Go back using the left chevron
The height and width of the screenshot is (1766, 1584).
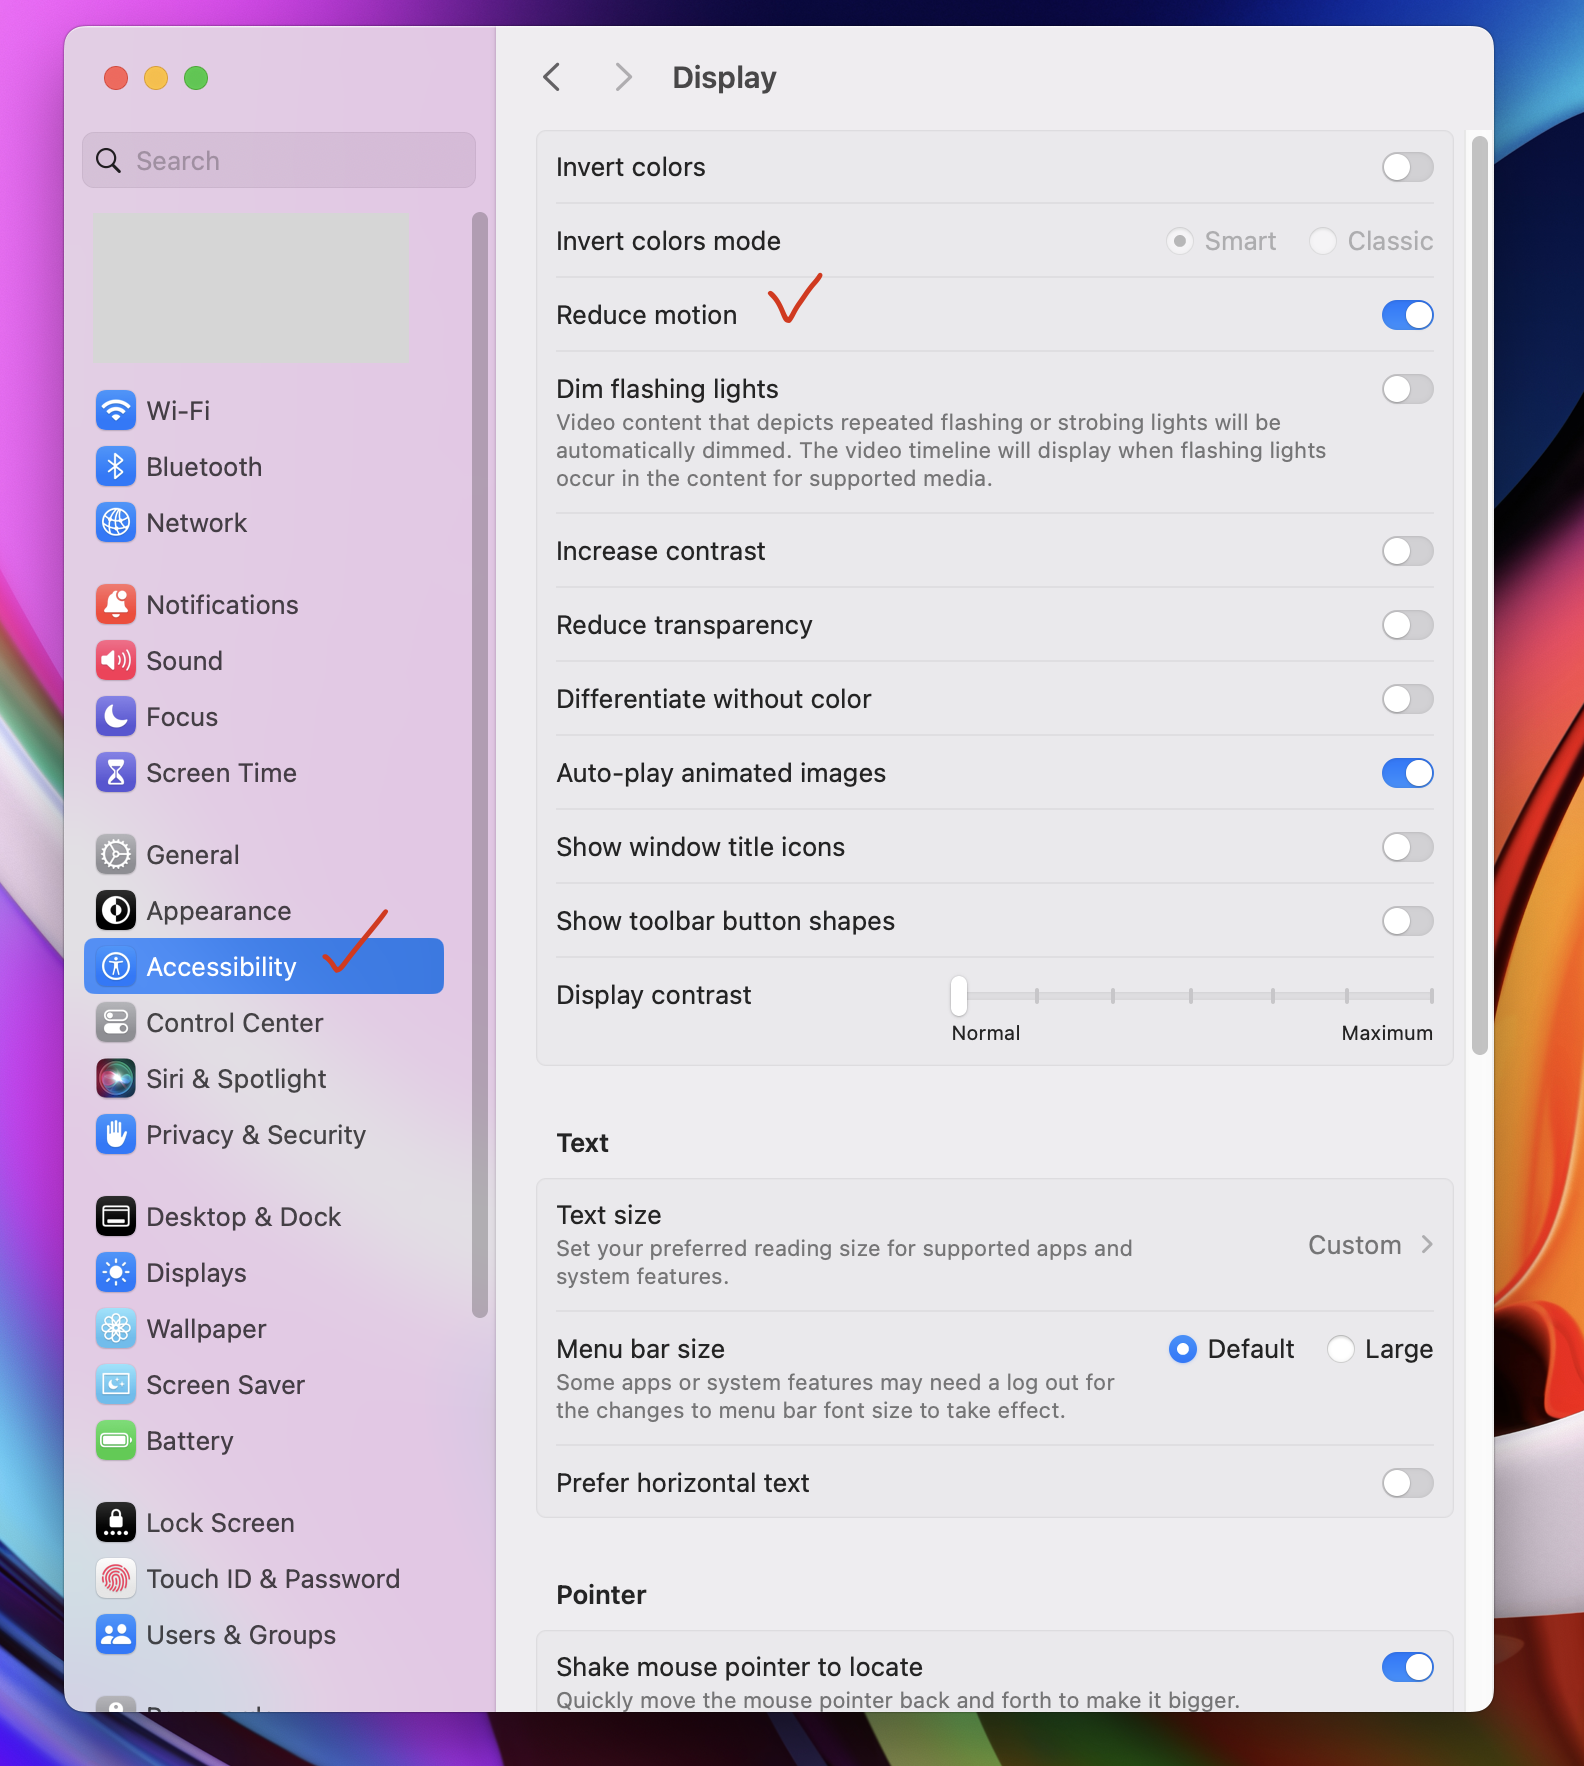[552, 77]
